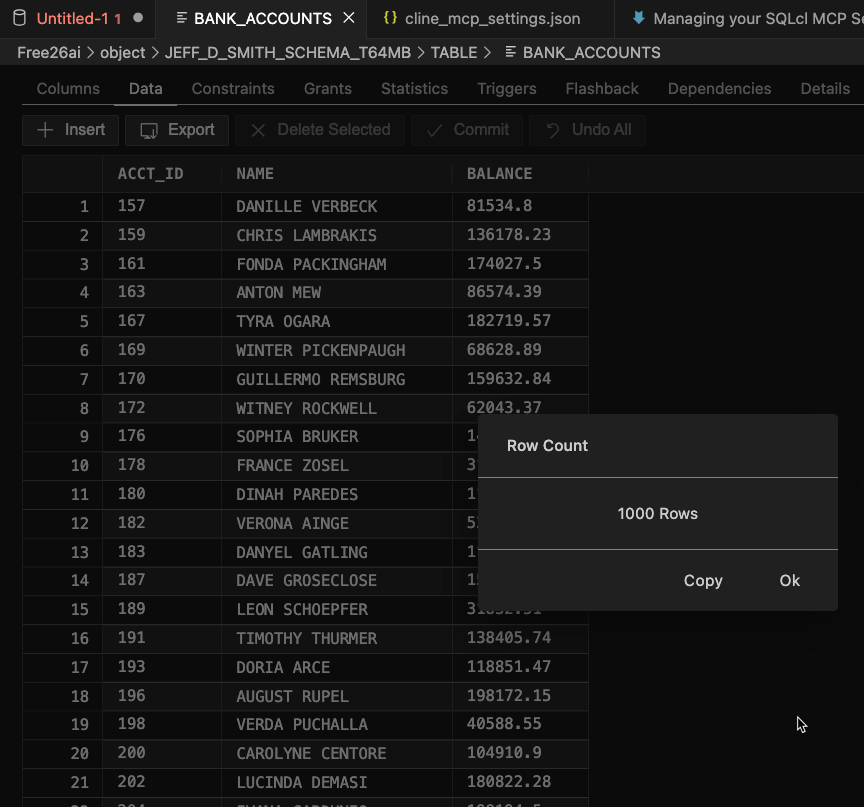The image size is (864, 807).
Task: Show the Grants tab
Action: pos(328,88)
